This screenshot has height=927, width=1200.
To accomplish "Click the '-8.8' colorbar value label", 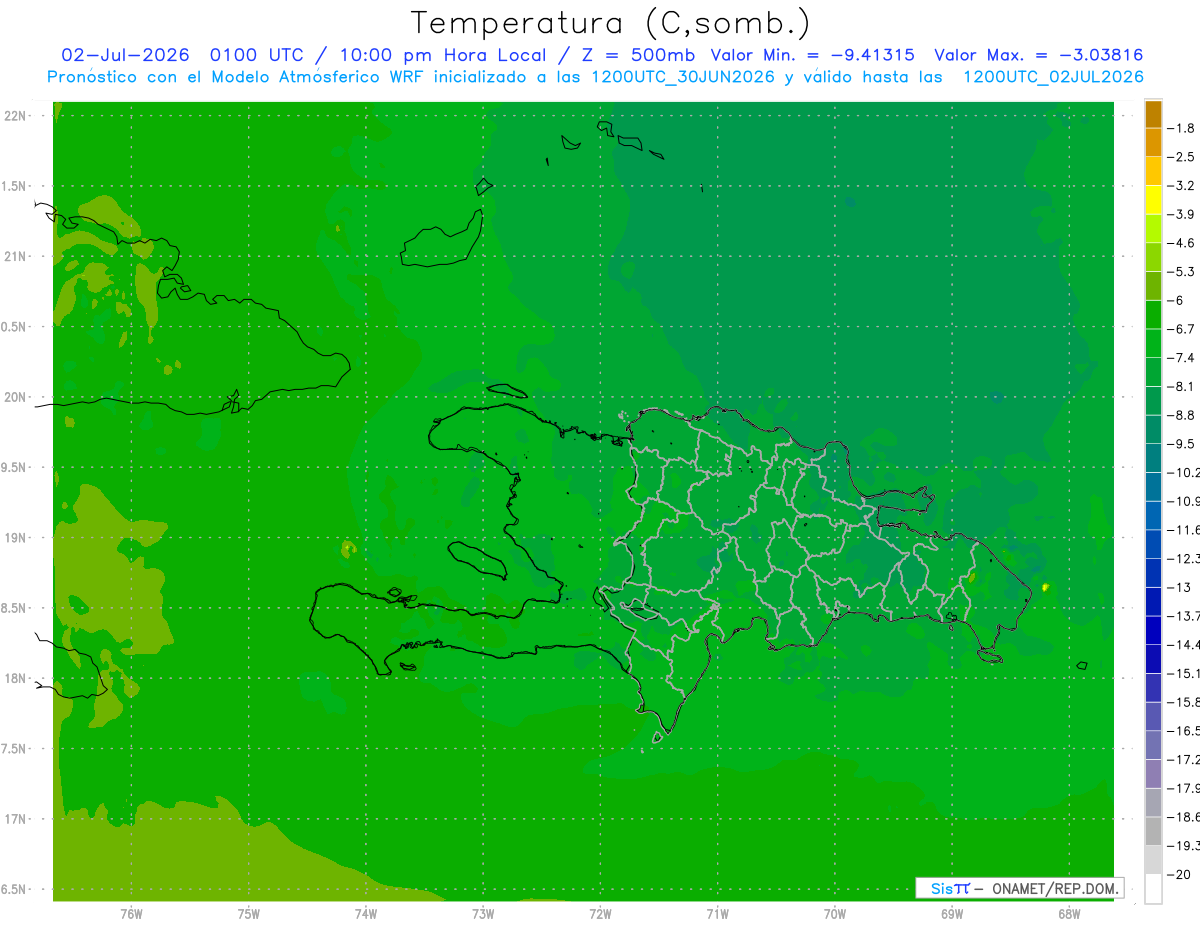I will (x=1181, y=415).
